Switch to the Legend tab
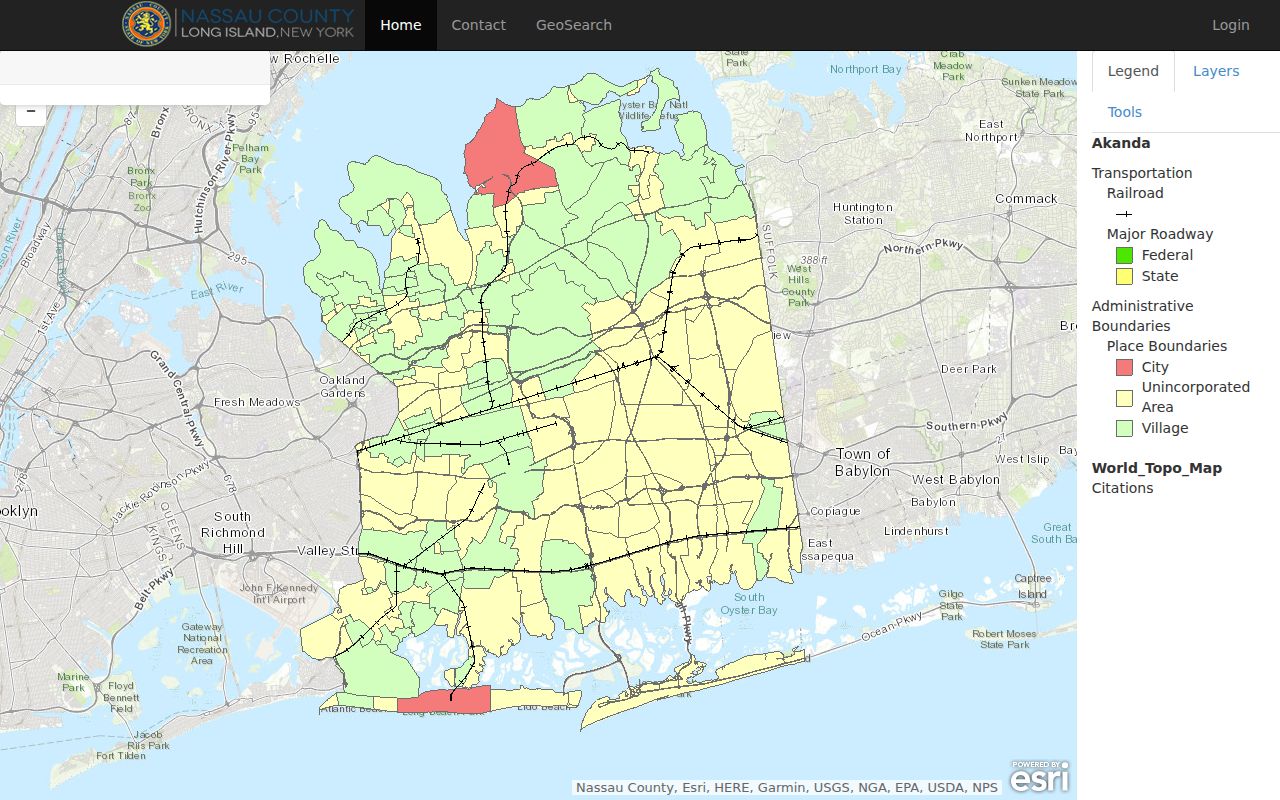Screen dimensions: 1280x800 coord(1133,71)
